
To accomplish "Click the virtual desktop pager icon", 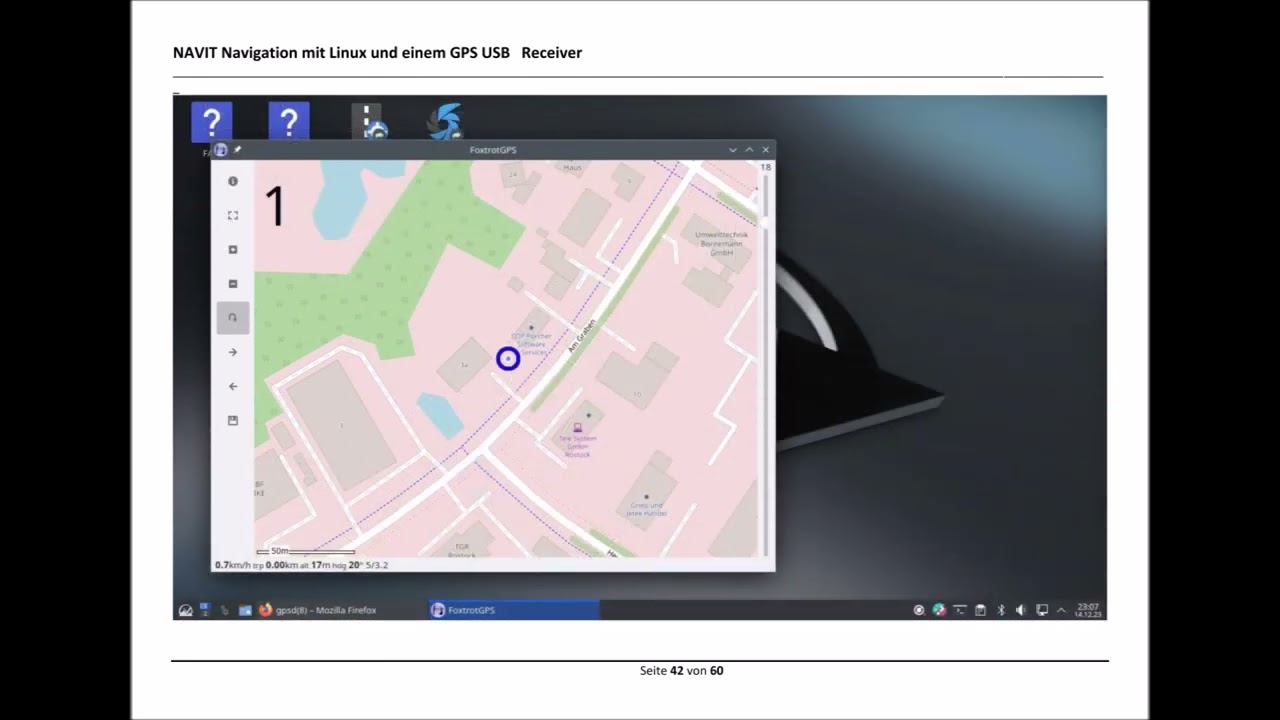I will pos(205,610).
